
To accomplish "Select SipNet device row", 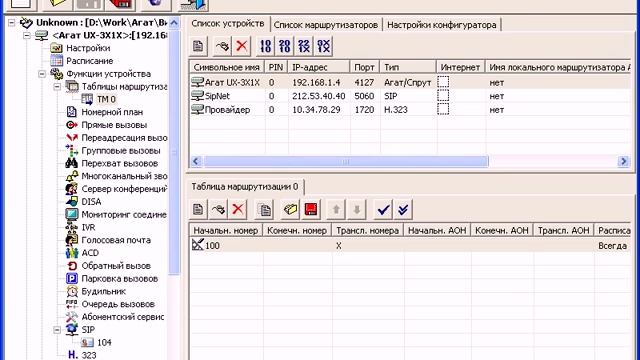I will tap(410, 96).
